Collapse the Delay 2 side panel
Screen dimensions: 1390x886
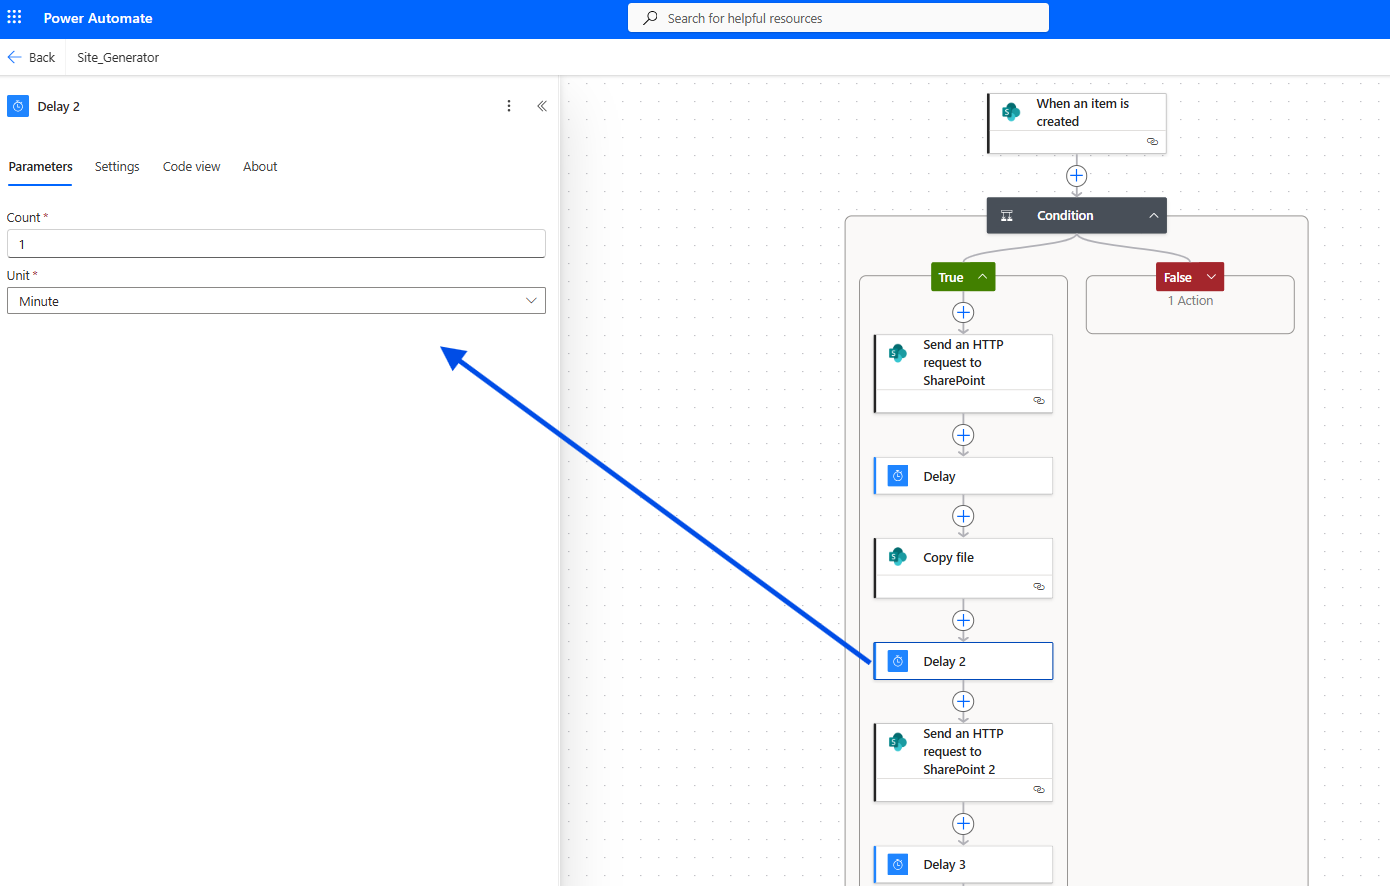click(x=542, y=106)
